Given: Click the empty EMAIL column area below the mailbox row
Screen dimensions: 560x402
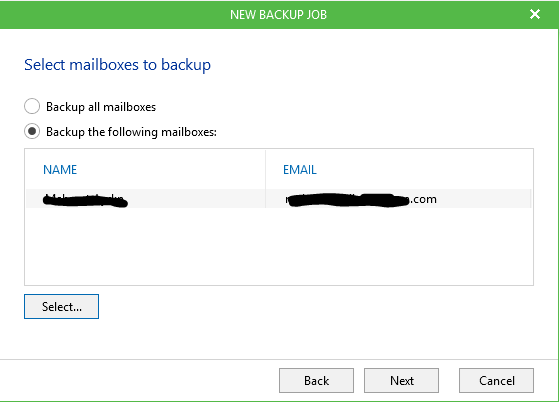Looking at the screenshot, I should click(x=399, y=246).
